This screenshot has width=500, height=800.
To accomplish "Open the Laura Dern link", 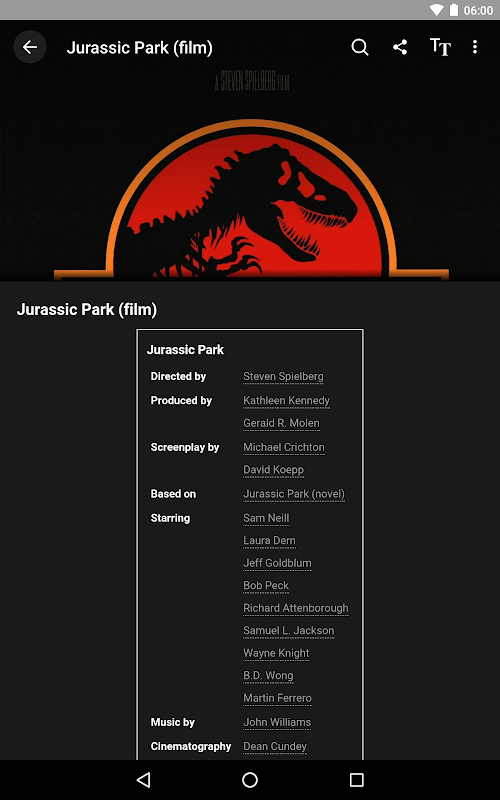I will pos(269,541).
